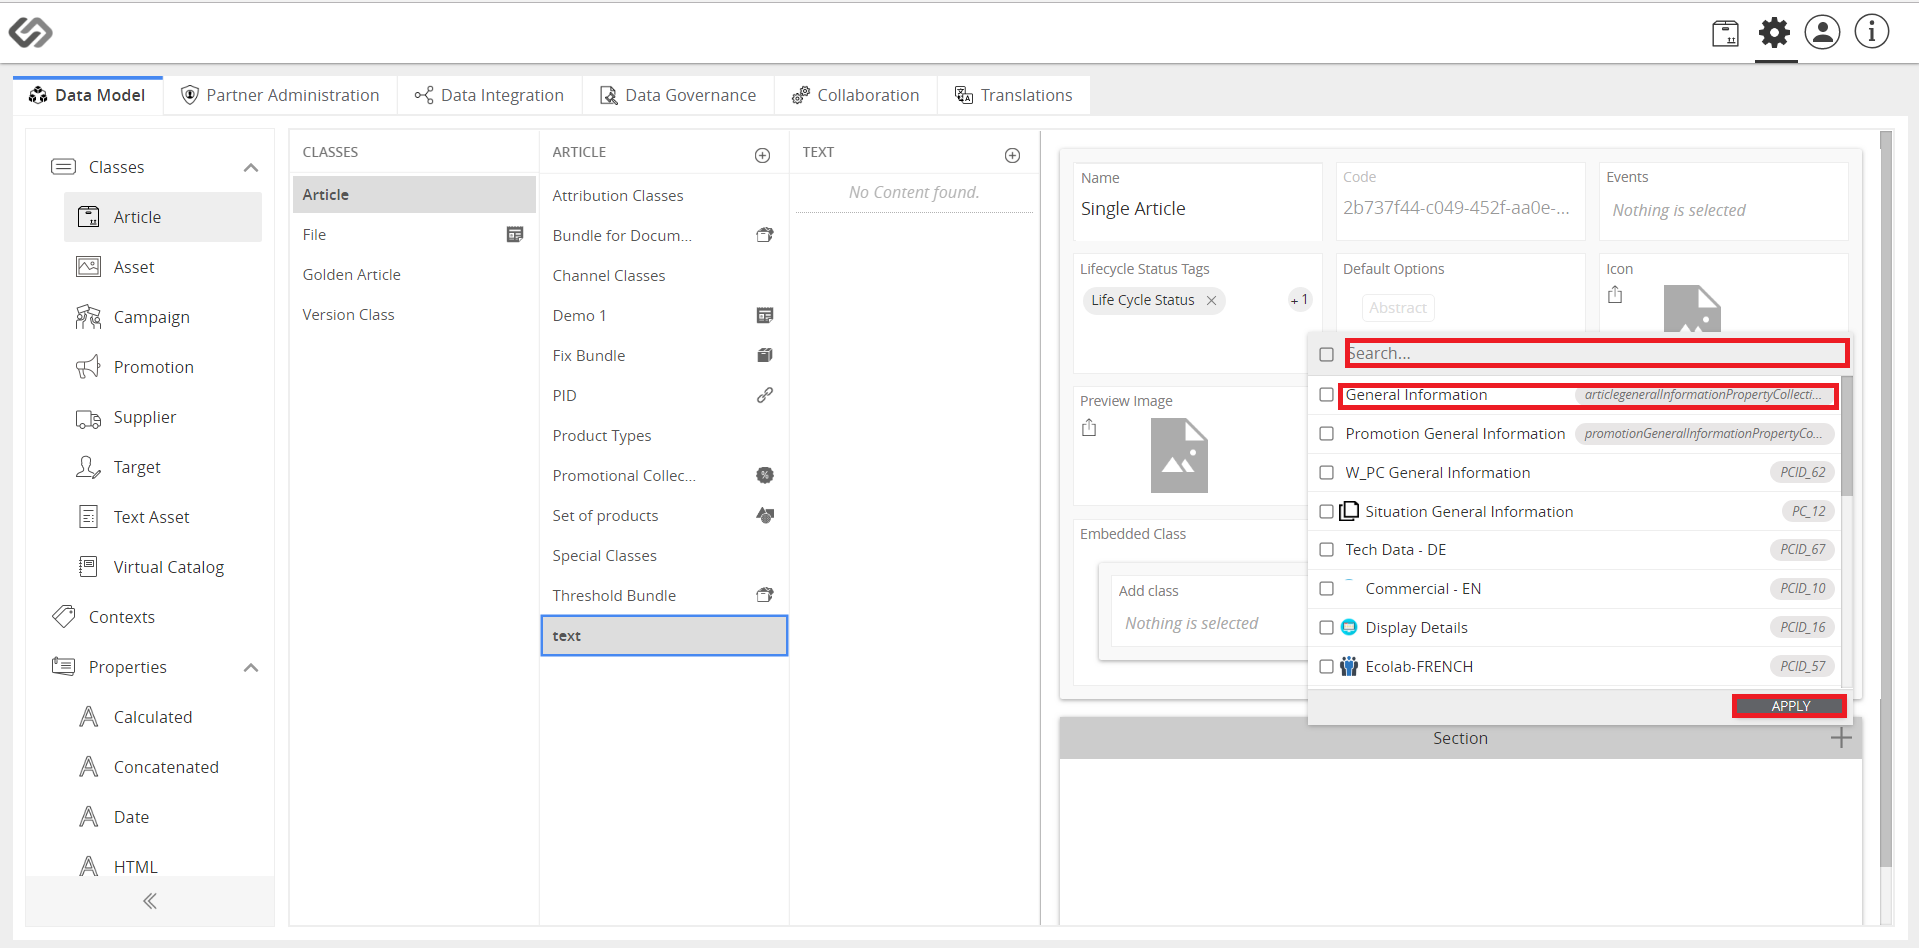This screenshot has width=1919, height=948.
Task: Click dropdown list vertical scrollbar
Action: click(x=1847, y=436)
